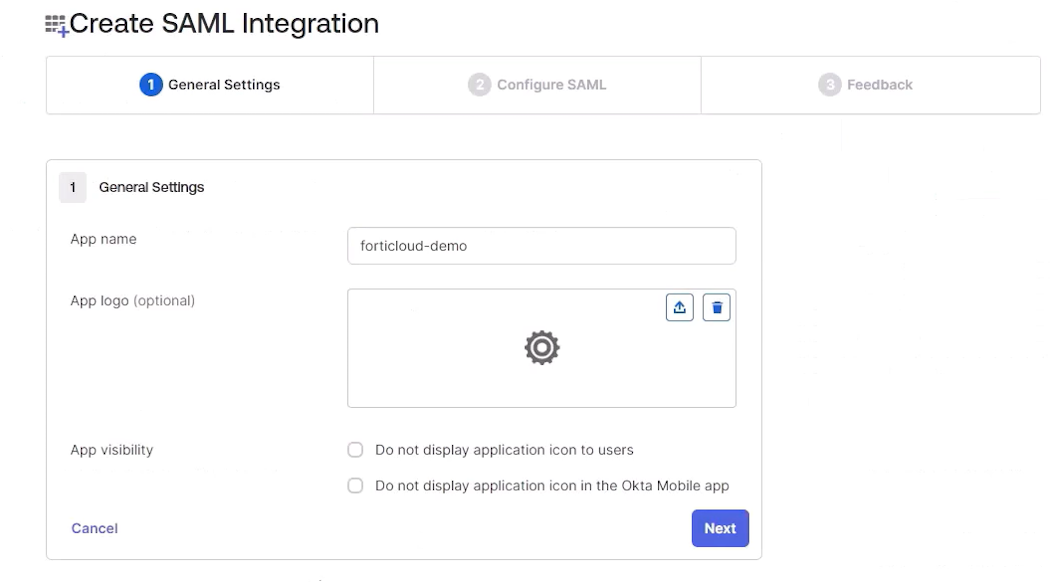Click the app grid icon beside the title
Screen dimensions: 1050x582
point(56,26)
